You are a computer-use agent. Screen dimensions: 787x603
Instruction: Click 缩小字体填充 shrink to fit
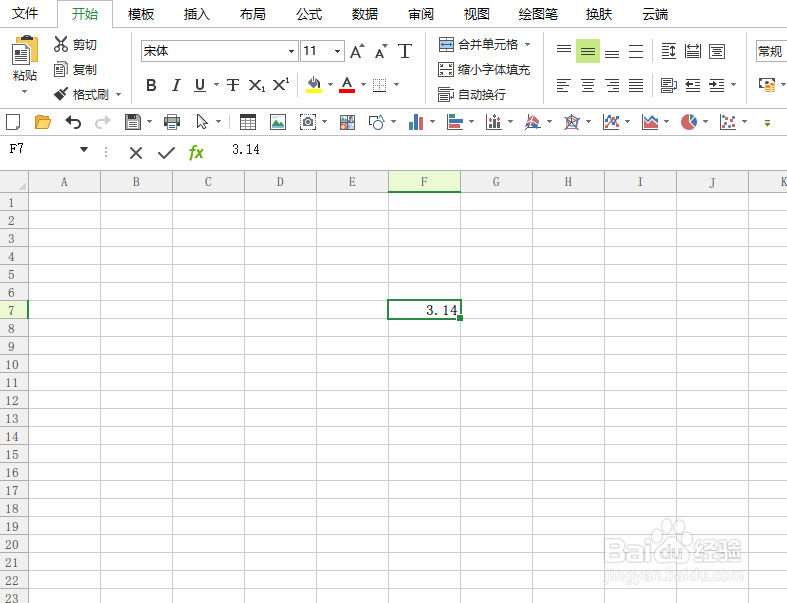point(484,69)
